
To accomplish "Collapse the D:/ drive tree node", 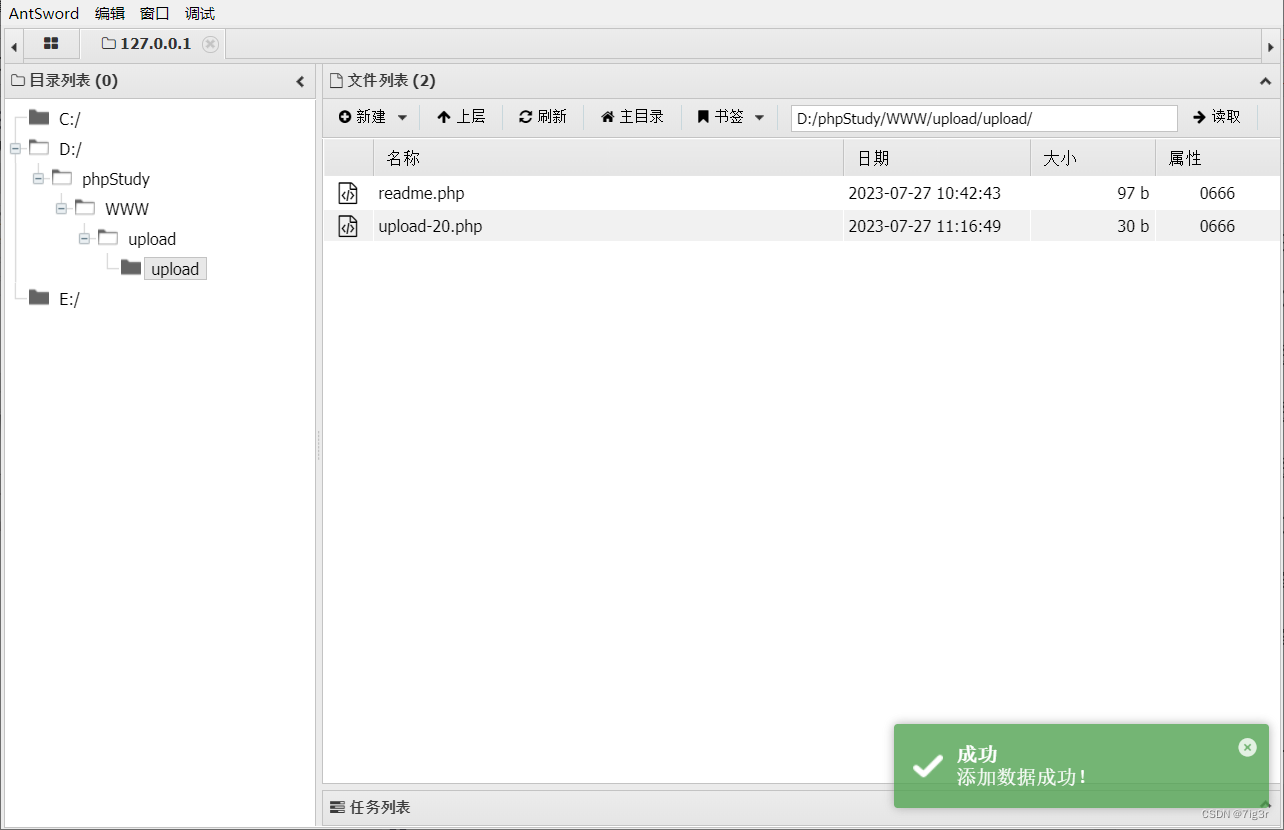I will 15,148.
